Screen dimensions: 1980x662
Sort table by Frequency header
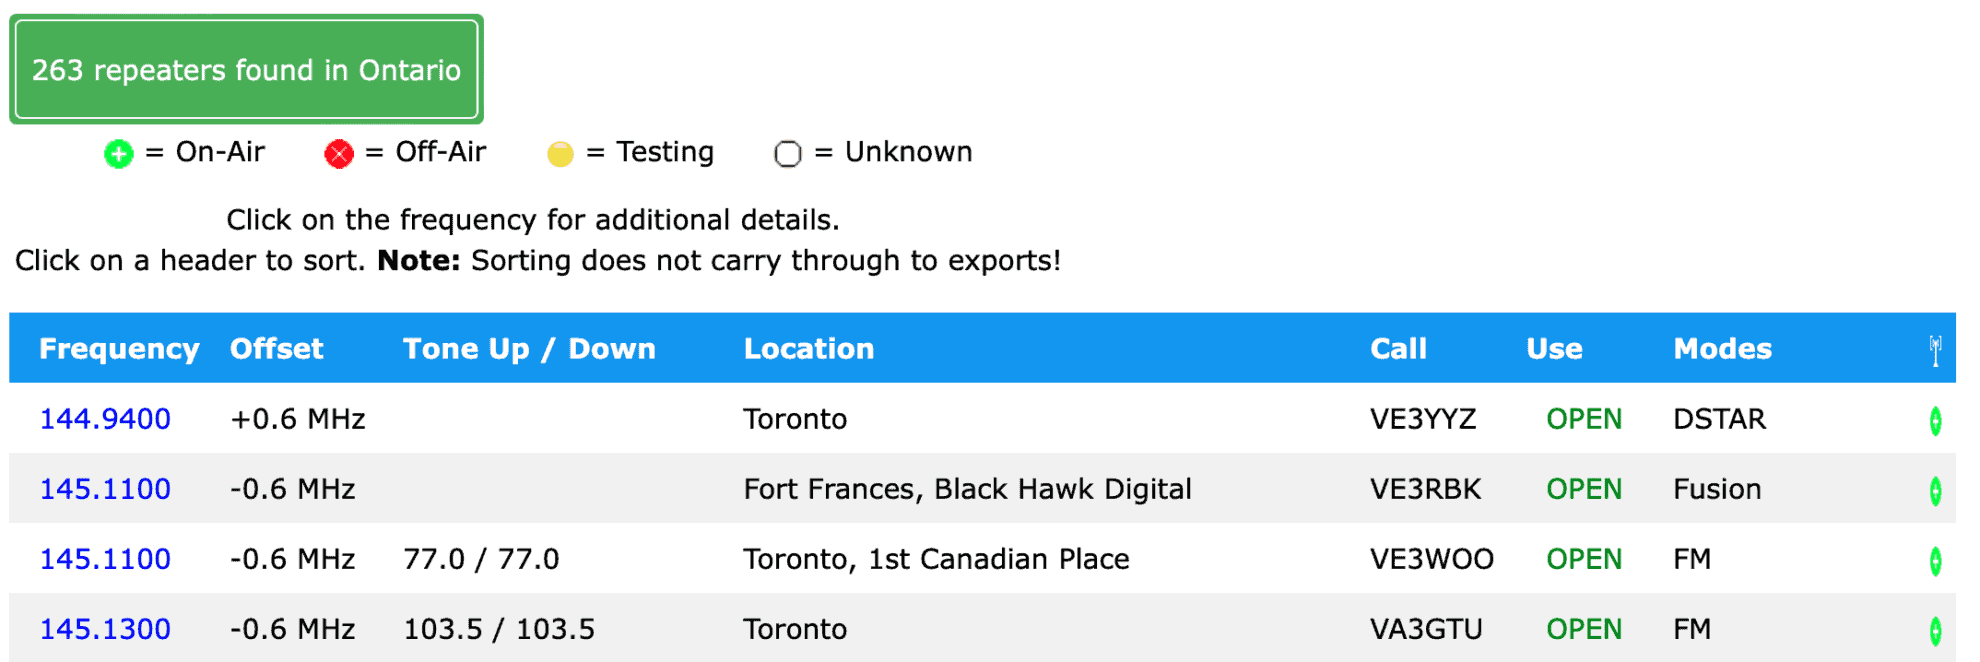(x=119, y=349)
